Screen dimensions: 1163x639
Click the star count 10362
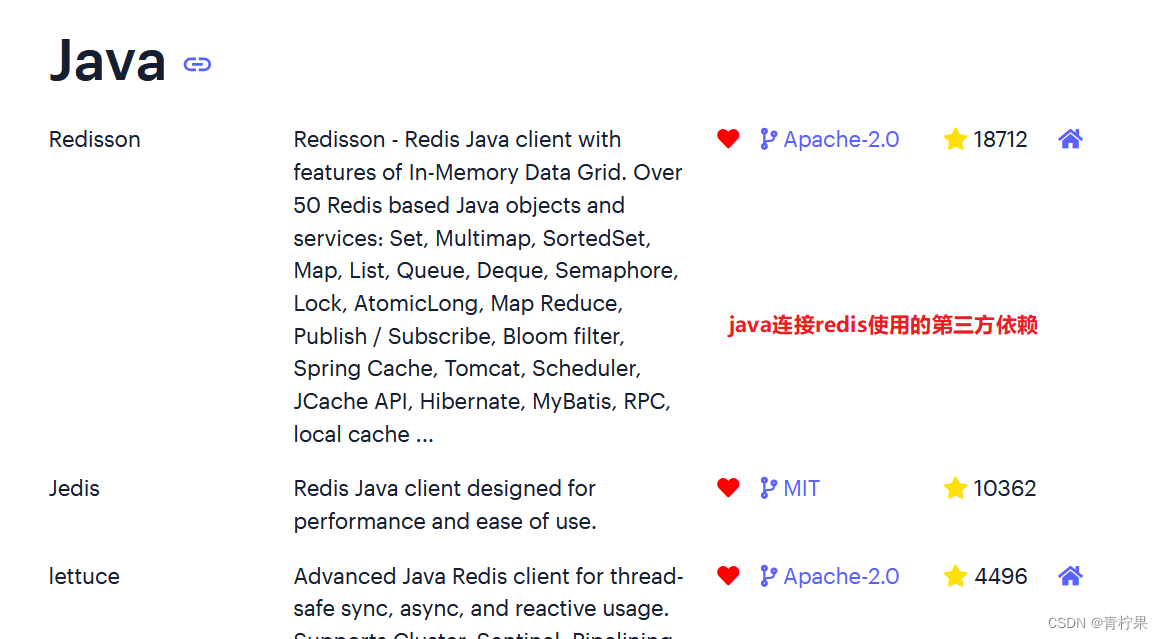tap(1005, 489)
